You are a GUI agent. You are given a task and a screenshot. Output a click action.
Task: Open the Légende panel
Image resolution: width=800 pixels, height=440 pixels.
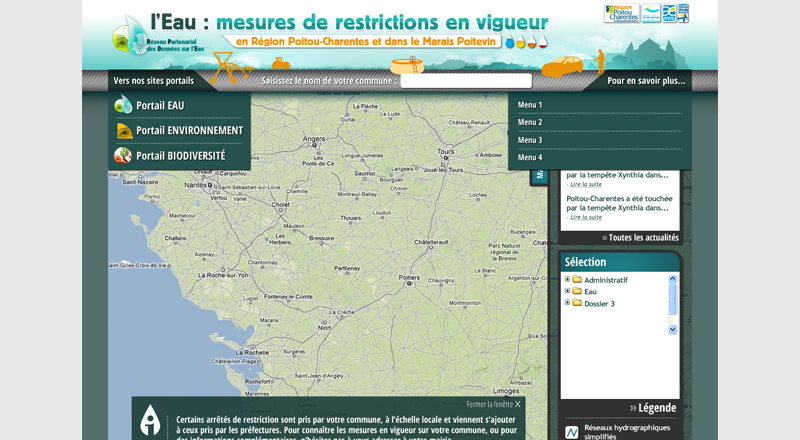coord(653,408)
